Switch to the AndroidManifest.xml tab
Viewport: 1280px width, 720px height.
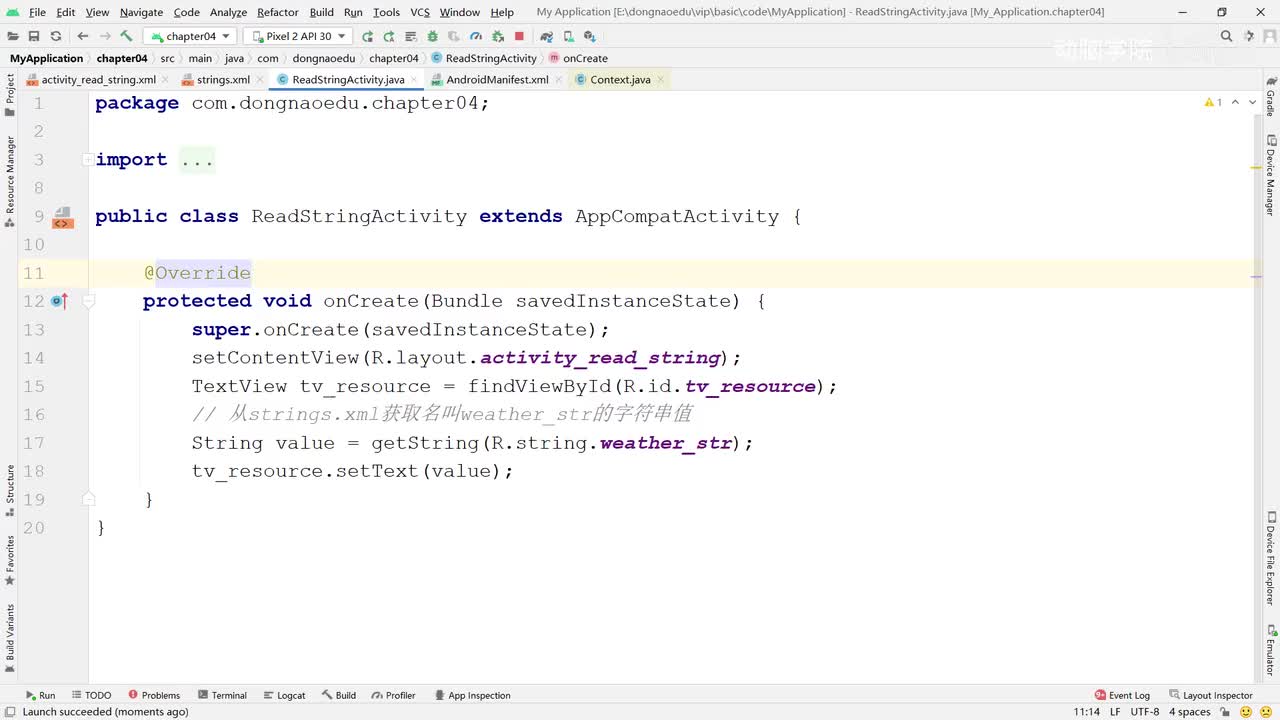[497, 80]
